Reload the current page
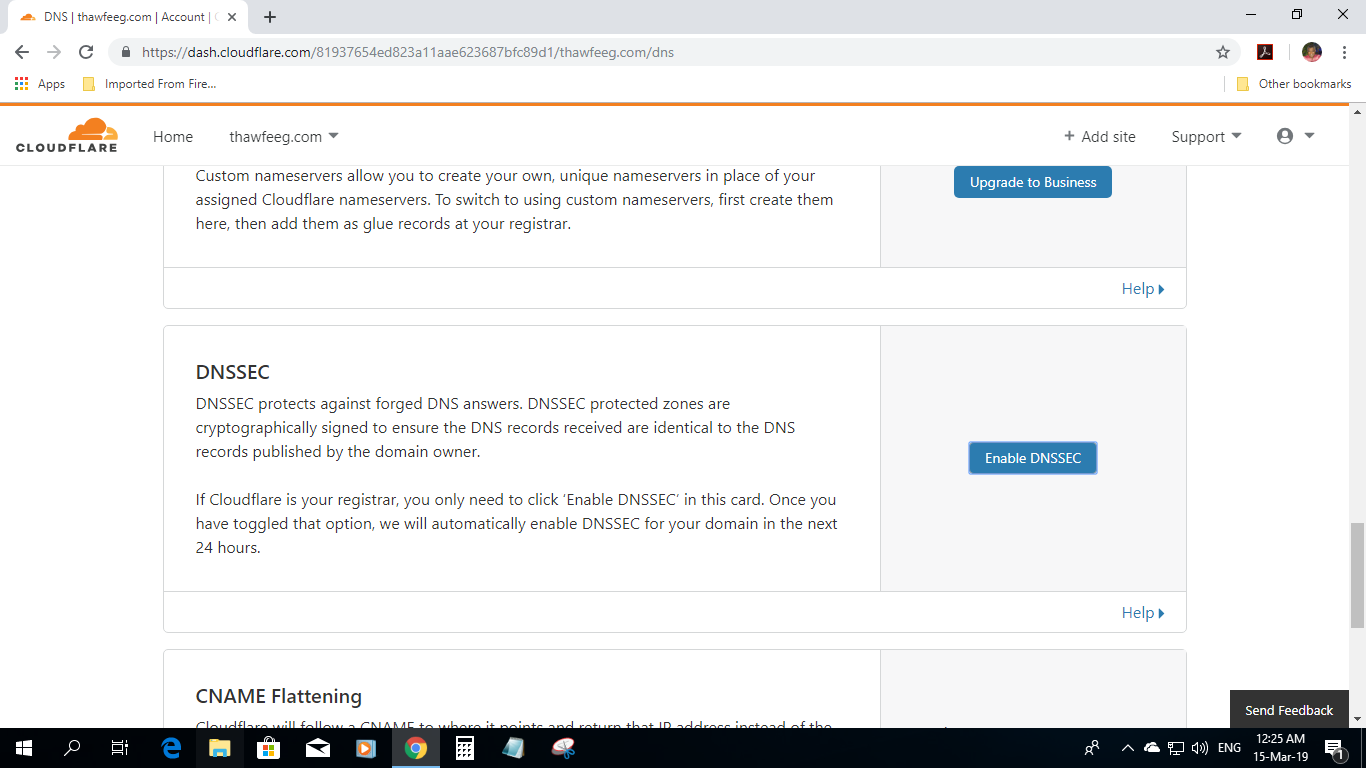 coord(86,52)
